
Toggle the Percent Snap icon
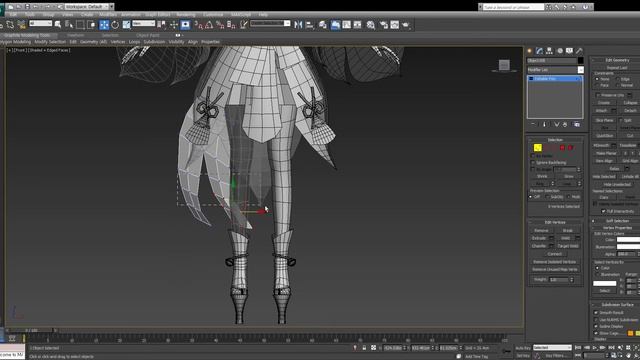pyautogui.click(x=220, y=25)
